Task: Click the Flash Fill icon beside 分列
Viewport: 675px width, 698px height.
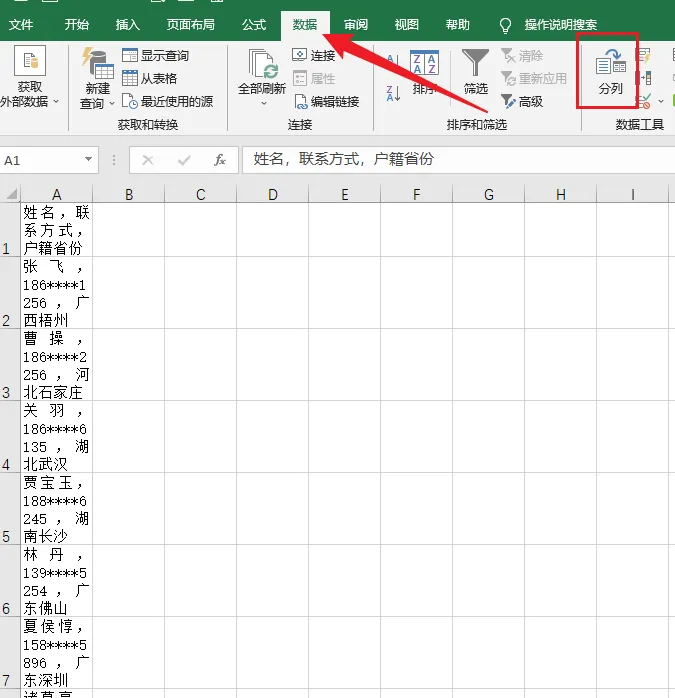Action: [x=644, y=56]
